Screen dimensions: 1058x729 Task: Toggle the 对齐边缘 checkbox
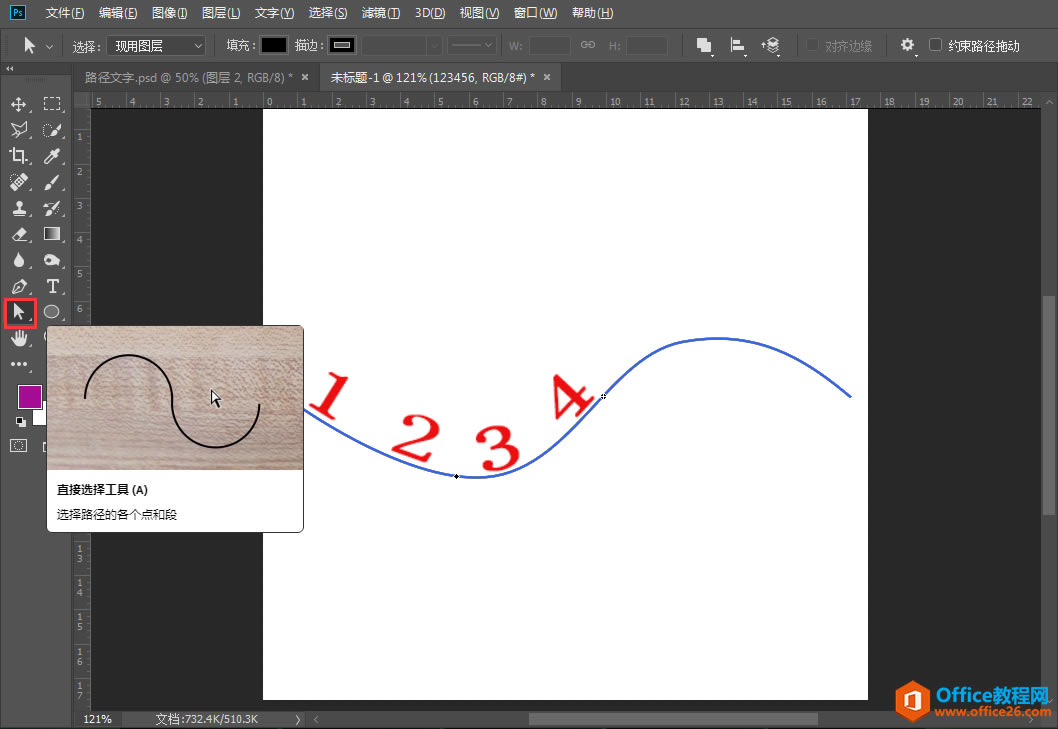(x=812, y=45)
